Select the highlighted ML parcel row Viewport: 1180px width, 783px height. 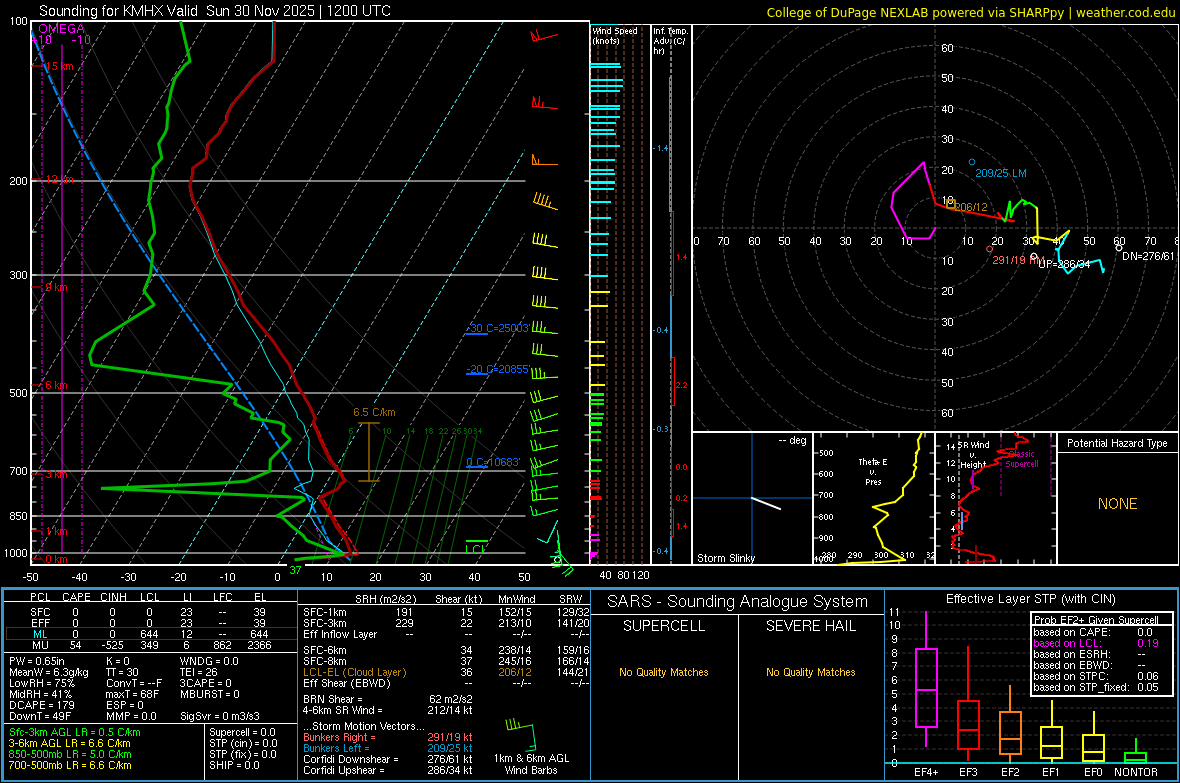150,634
